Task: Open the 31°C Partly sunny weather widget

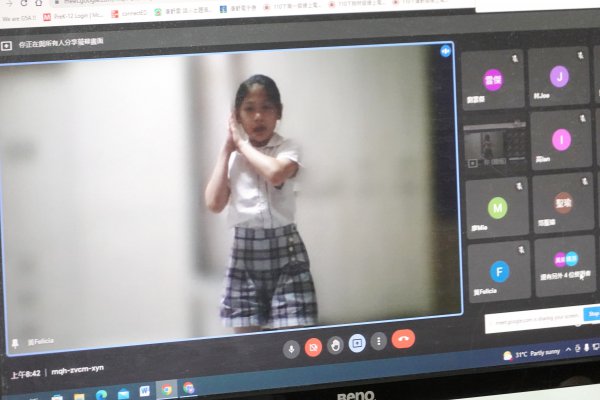Action: tap(531, 354)
